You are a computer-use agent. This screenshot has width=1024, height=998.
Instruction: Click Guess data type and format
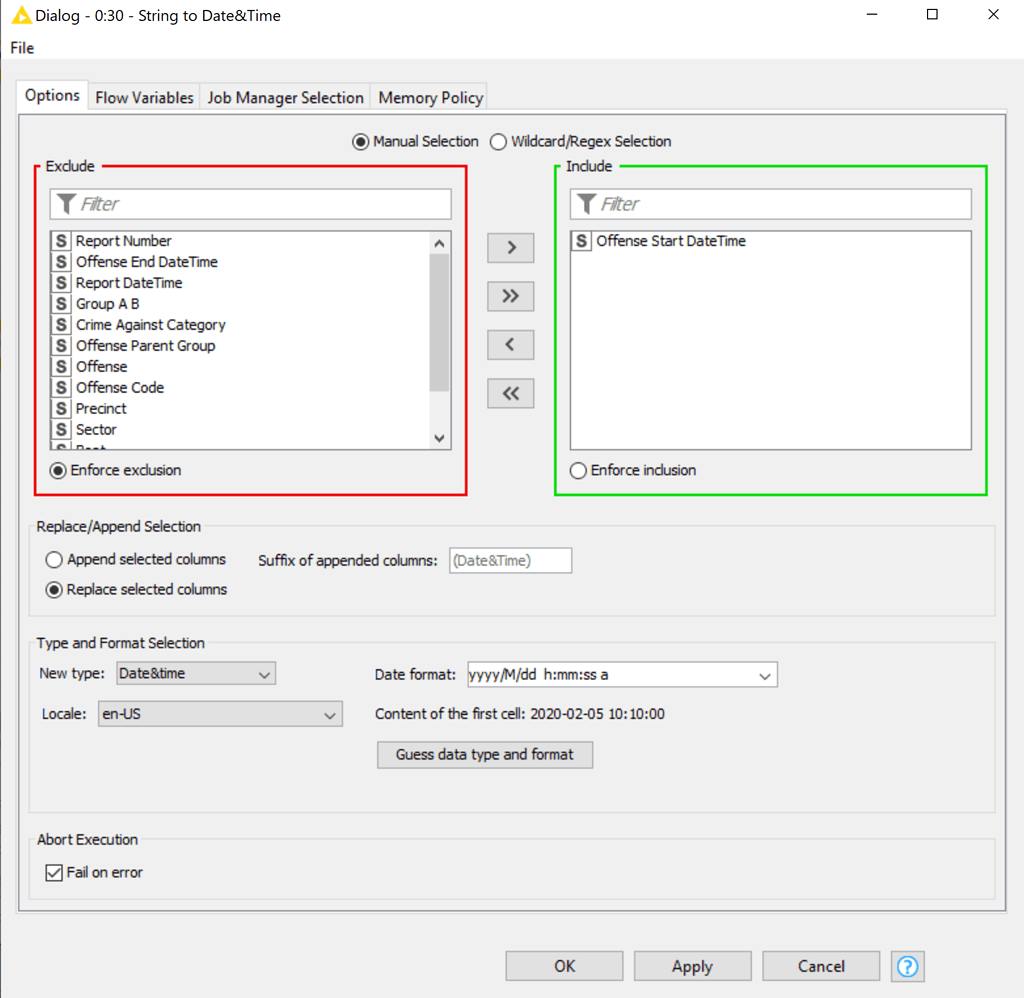(x=484, y=754)
